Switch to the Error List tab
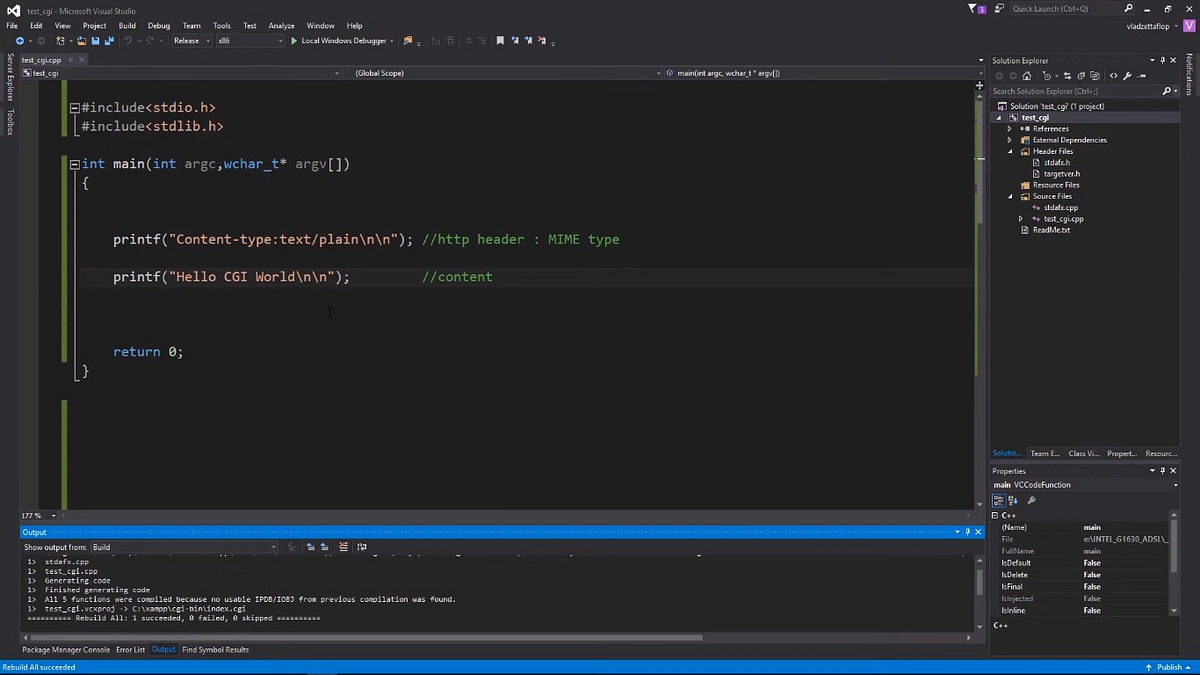 click(131, 650)
